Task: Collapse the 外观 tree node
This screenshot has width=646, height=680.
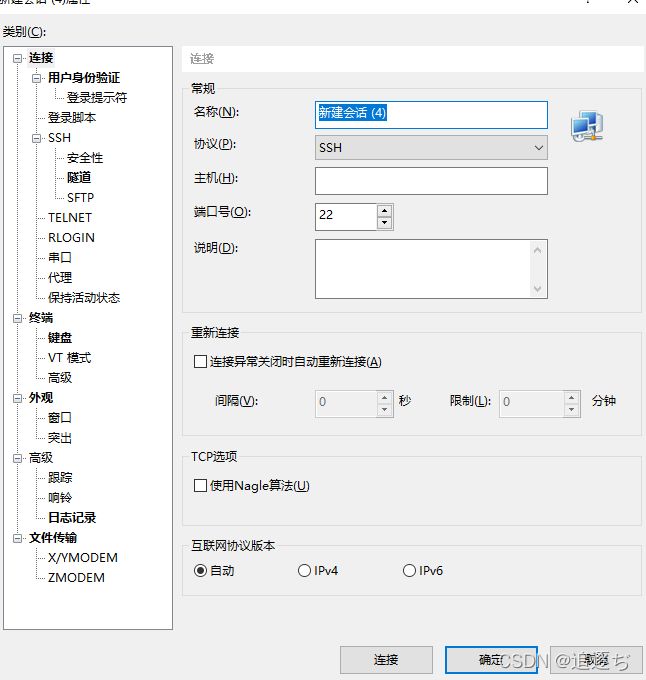Action: pos(17,398)
